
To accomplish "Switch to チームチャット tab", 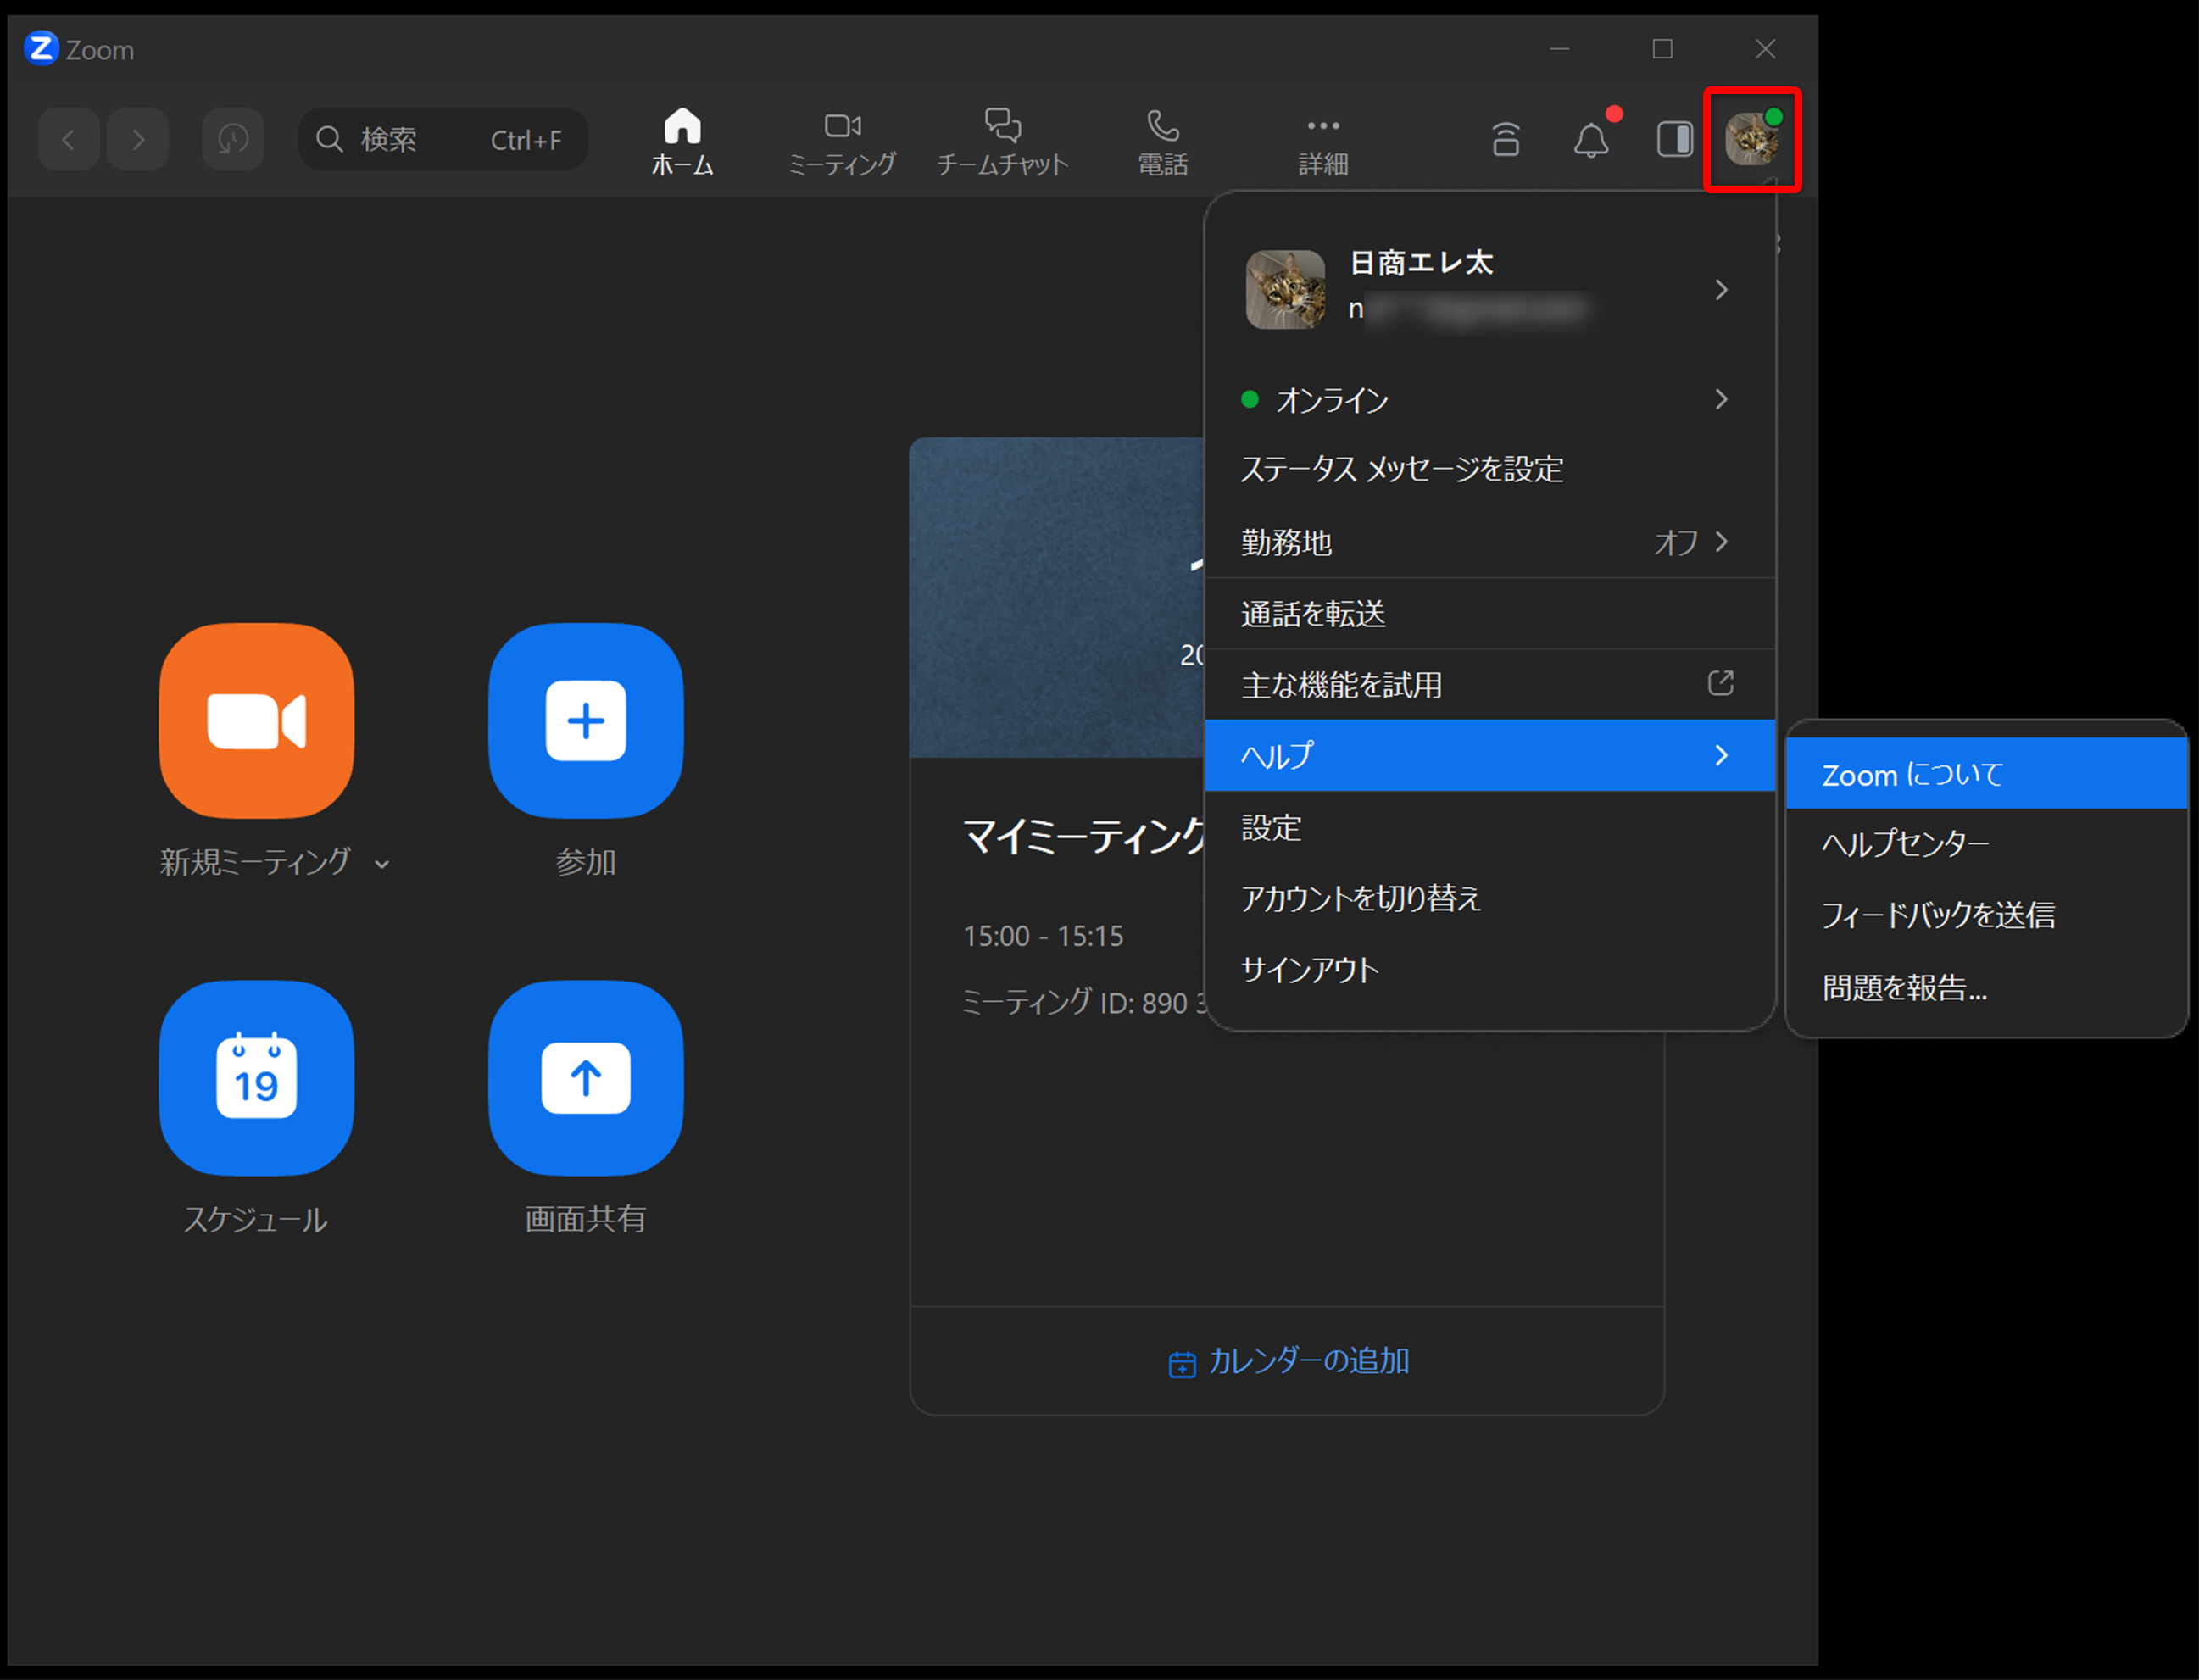I will click(1002, 141).
